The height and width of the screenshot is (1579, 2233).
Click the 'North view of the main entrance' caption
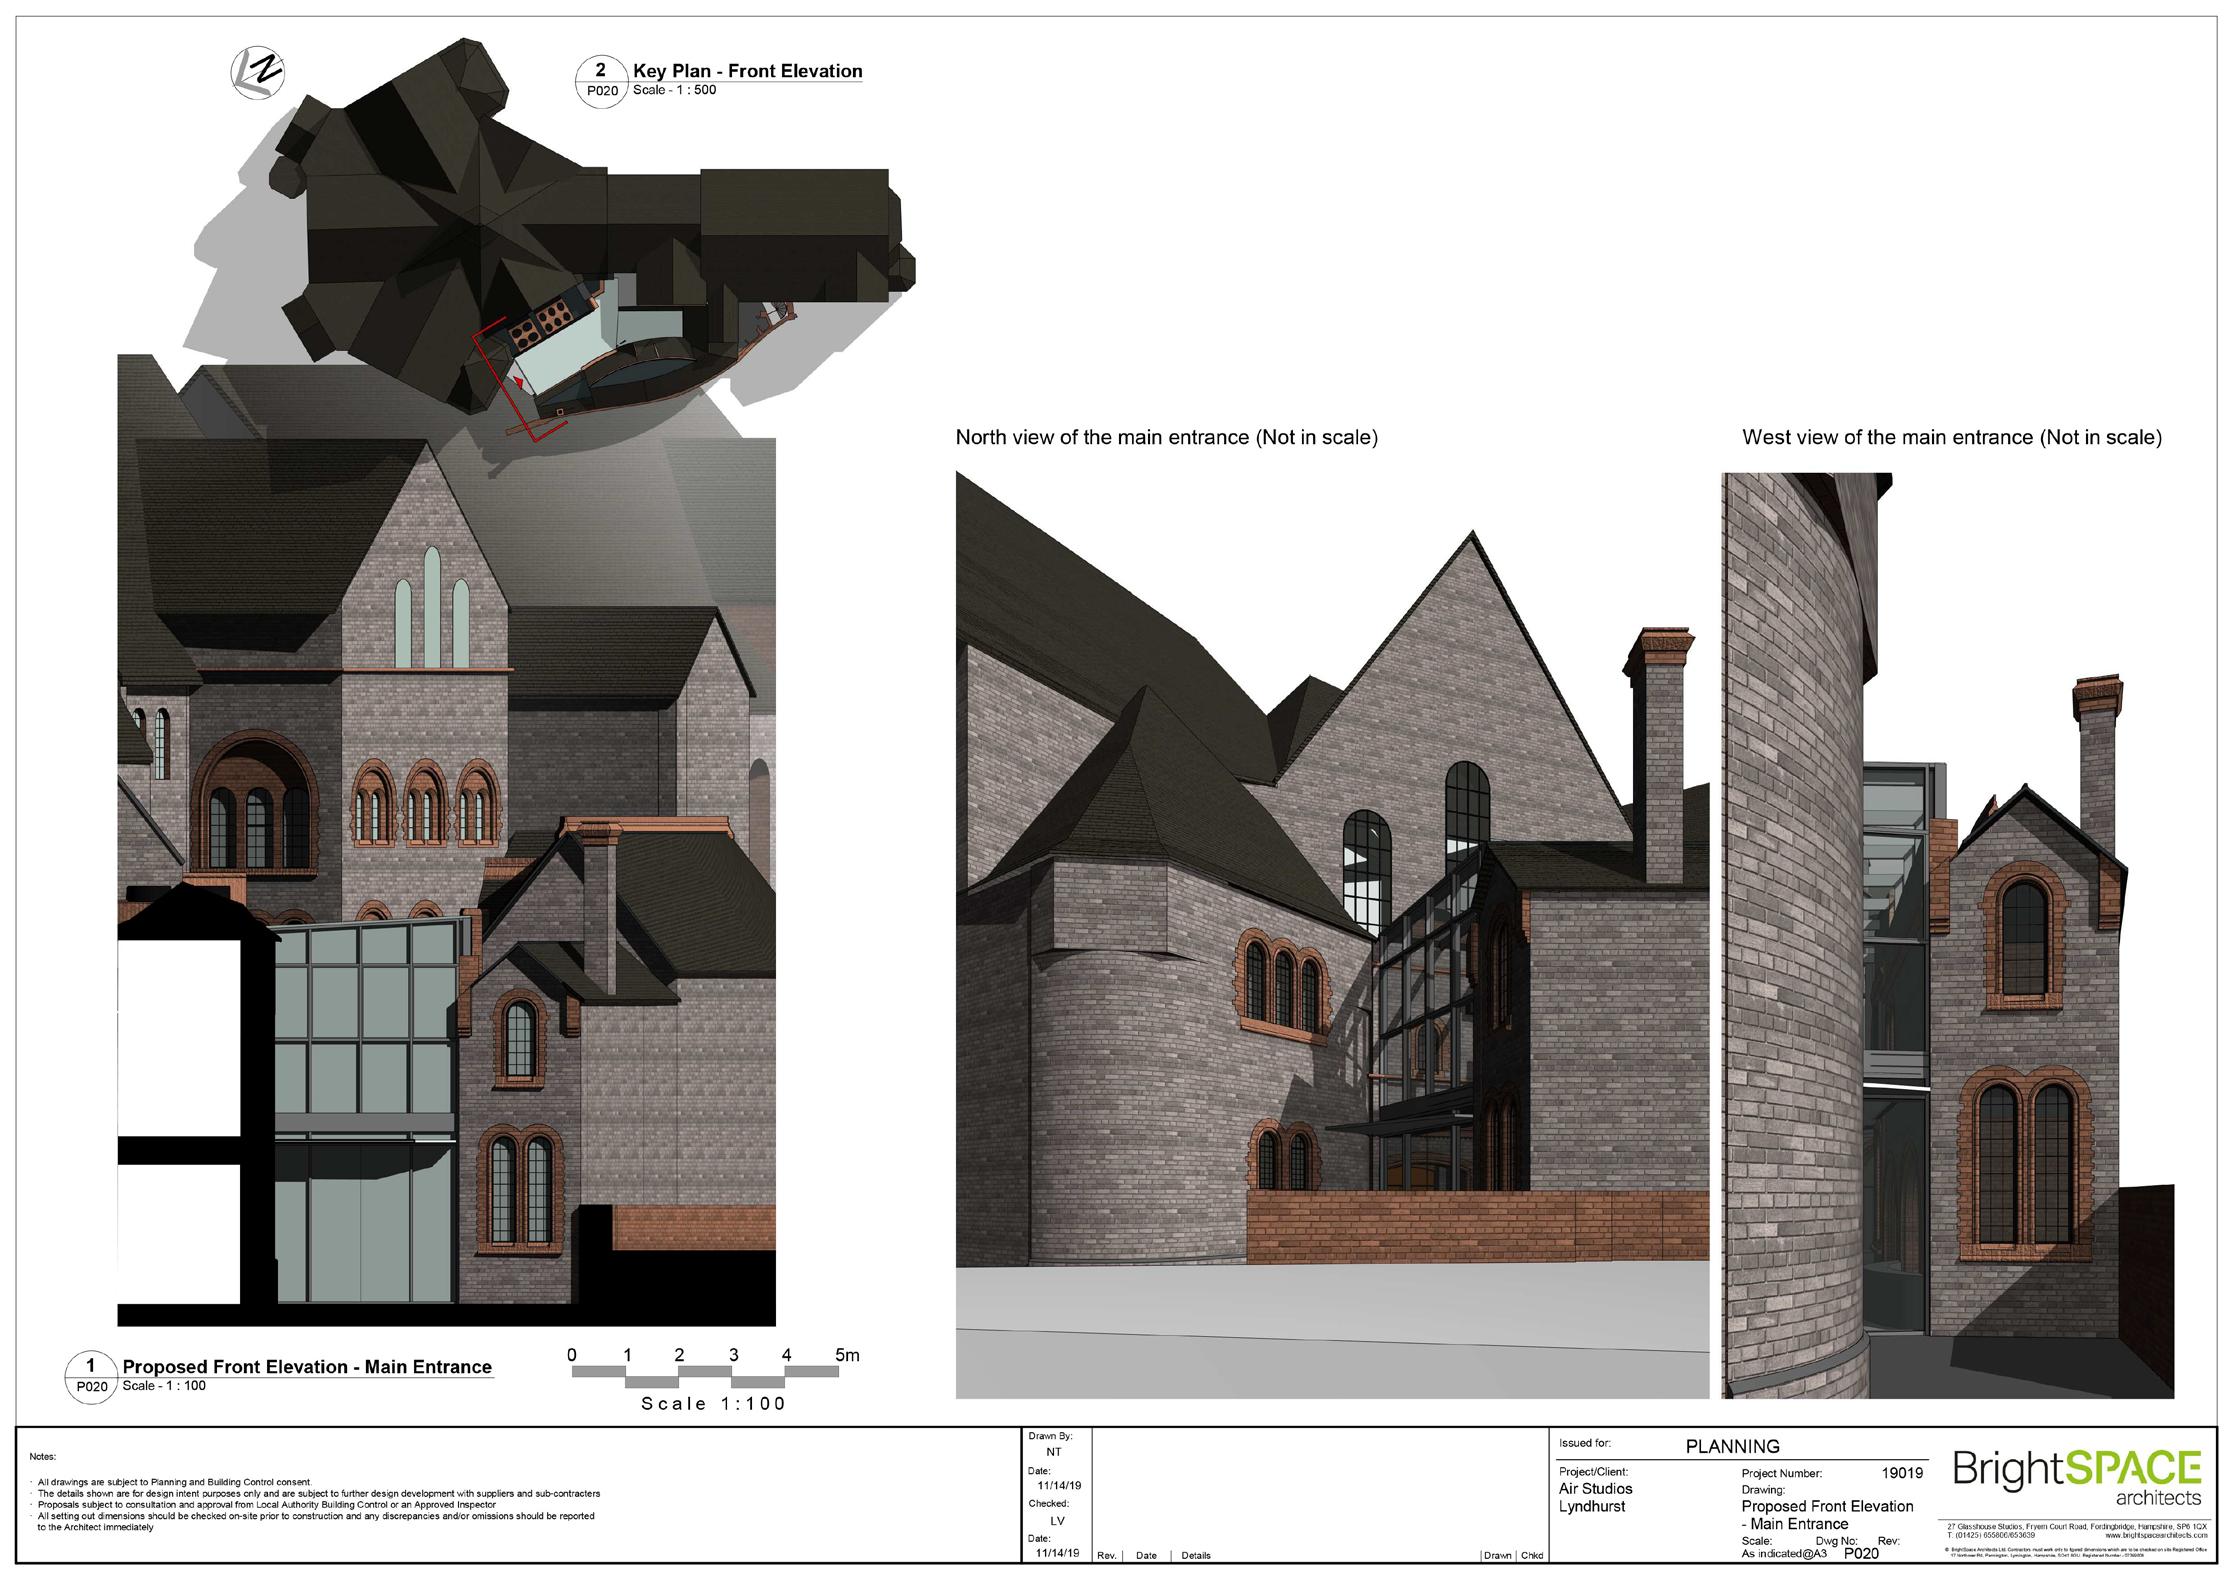1166,438
